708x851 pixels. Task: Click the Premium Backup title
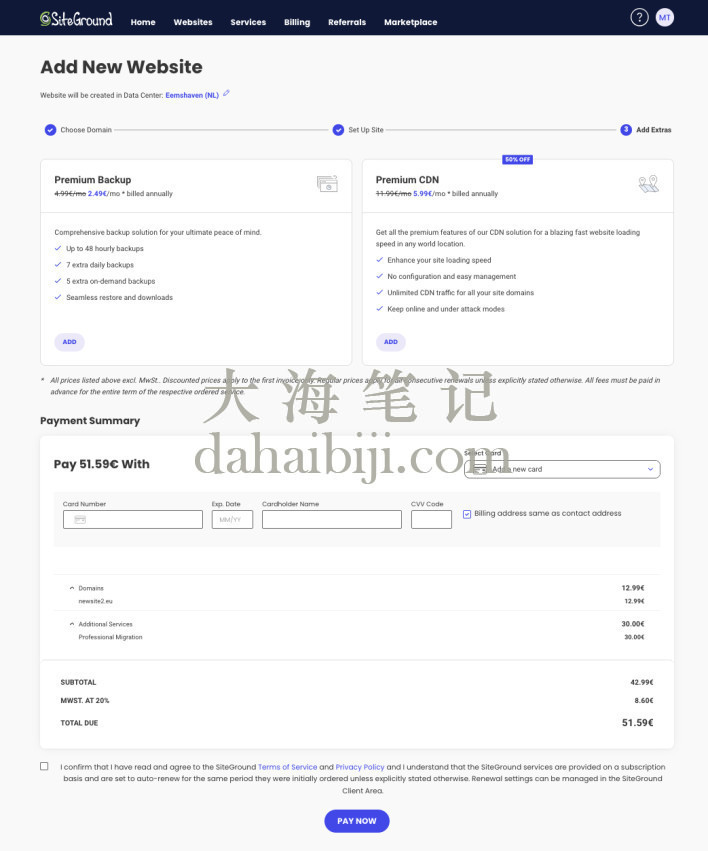93,180
